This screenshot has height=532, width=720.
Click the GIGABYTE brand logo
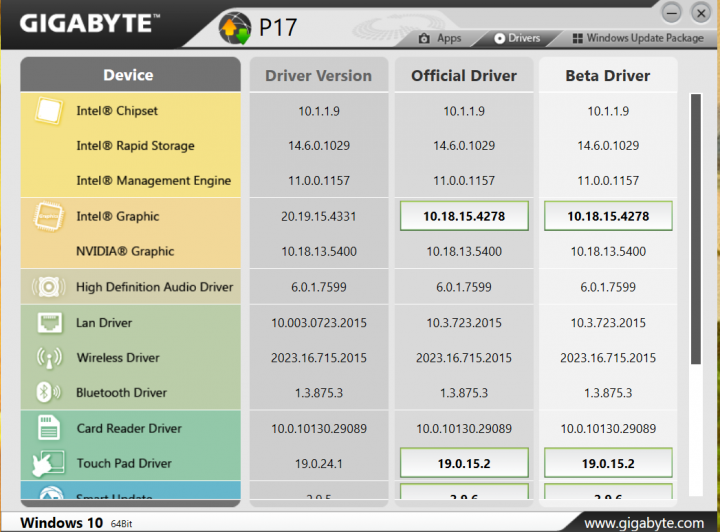pos(90,23)
